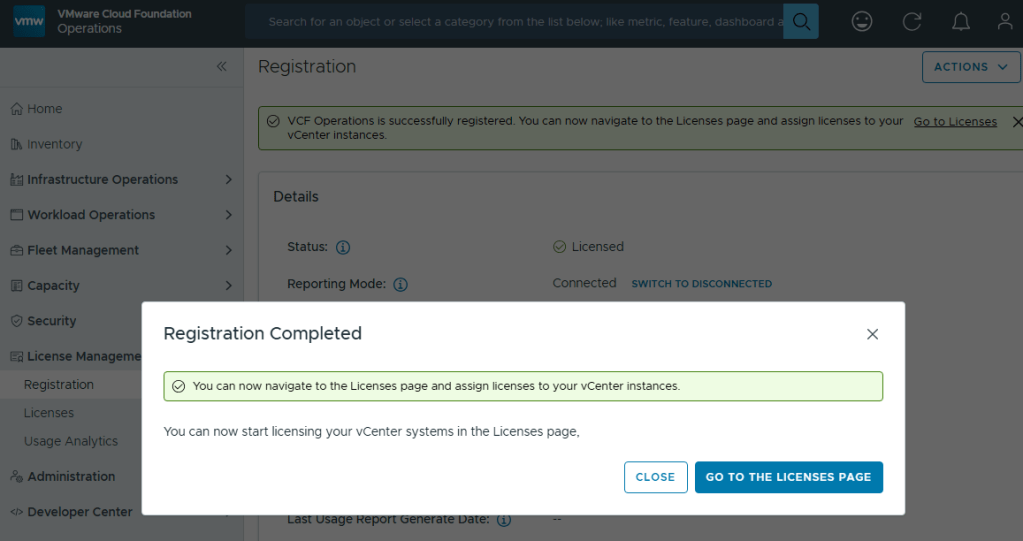Viewport: 1023px width, 541px height.
Task: Switch reporting mode to disconnected
Action: 701,284
